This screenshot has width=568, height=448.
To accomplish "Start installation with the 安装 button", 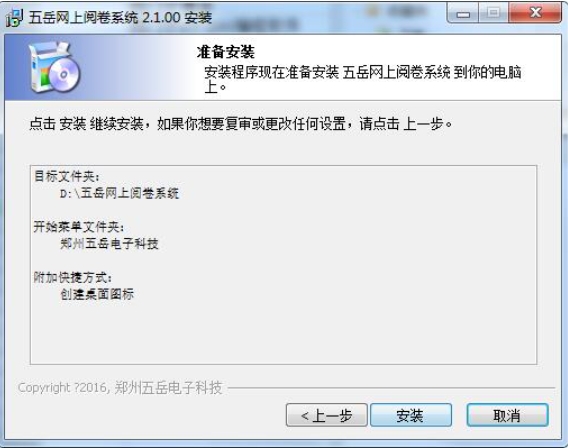I will [411, 415].
